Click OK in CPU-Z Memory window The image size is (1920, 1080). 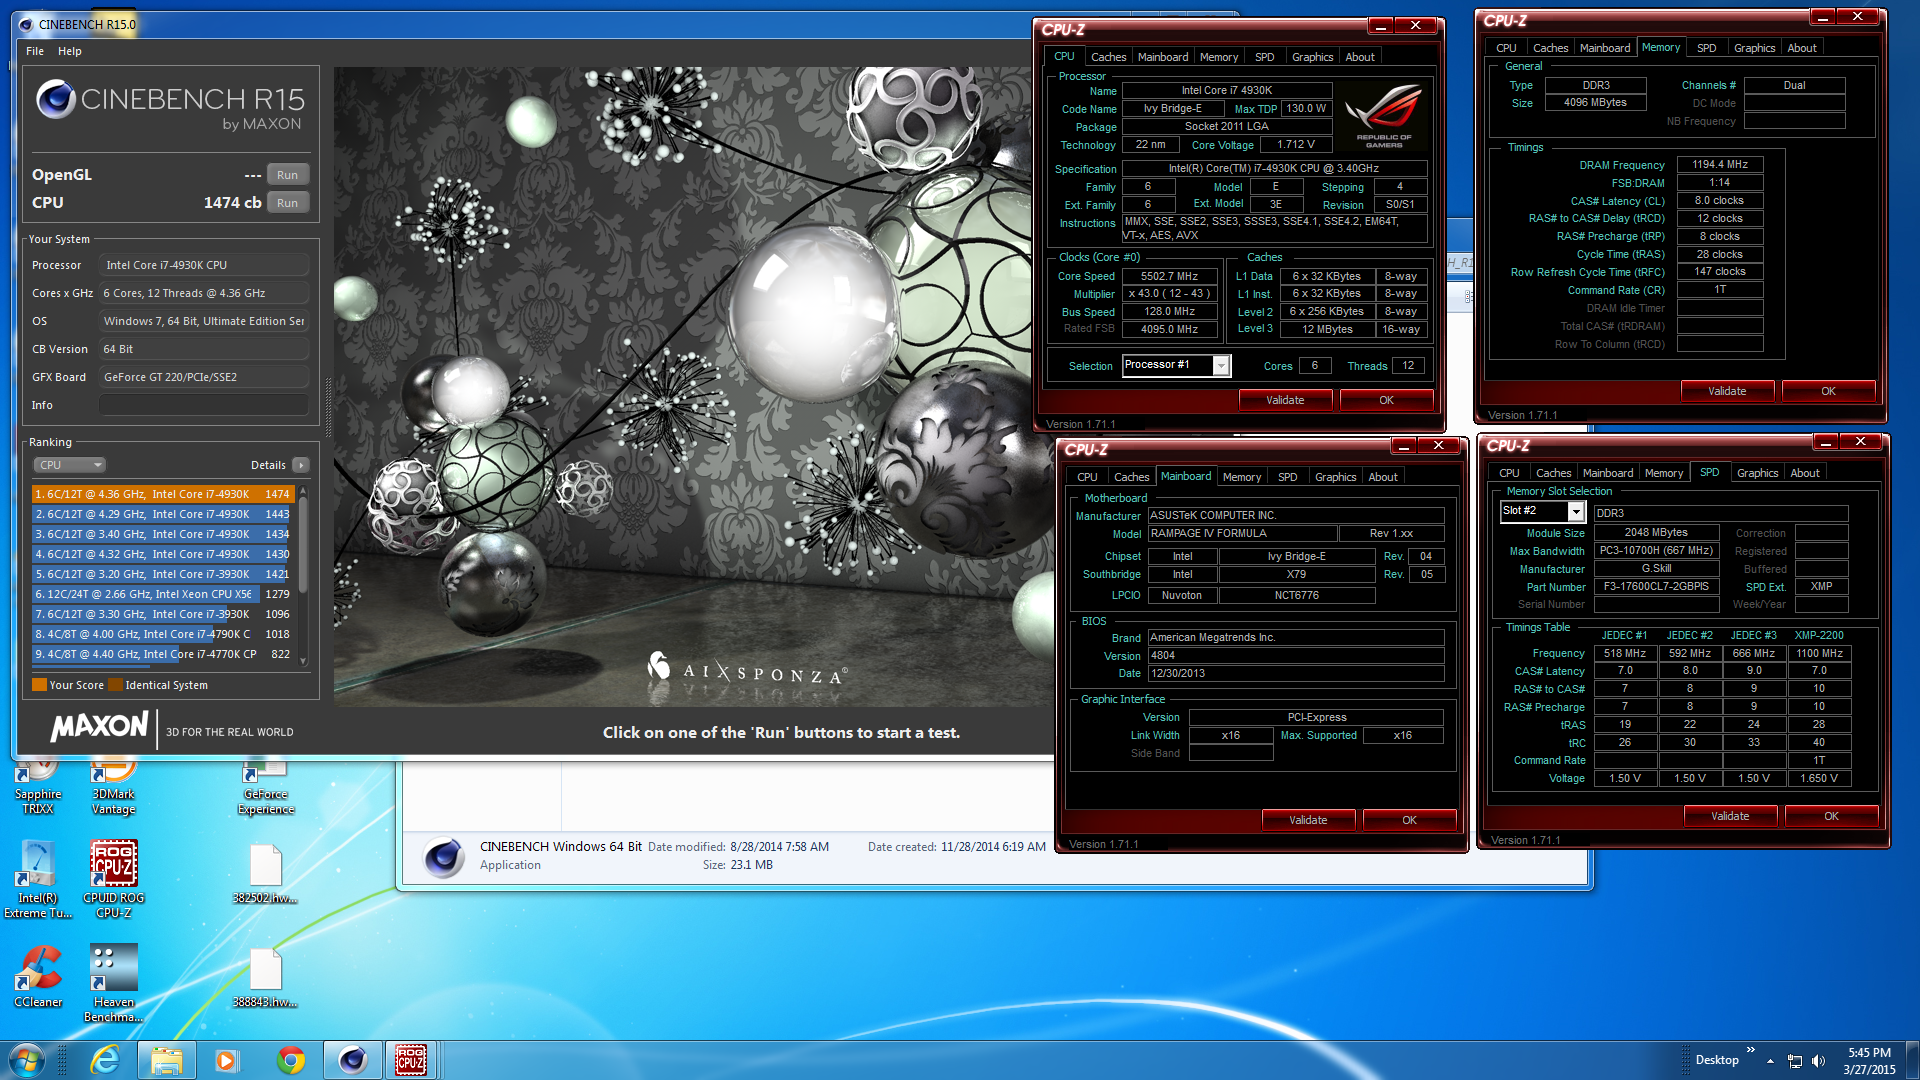[x=1828, y=391]
